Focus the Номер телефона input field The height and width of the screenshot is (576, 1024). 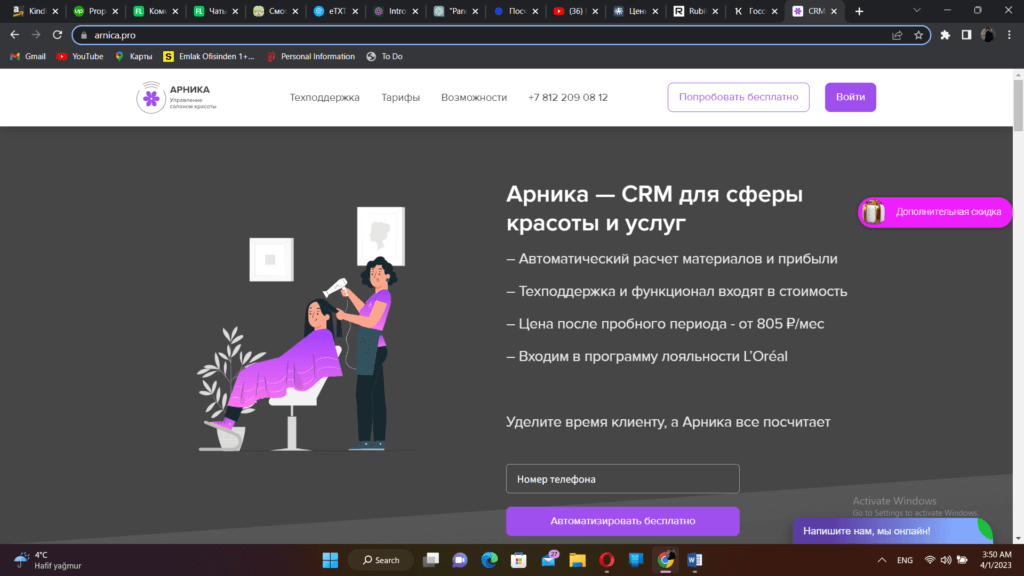[622, 479]
